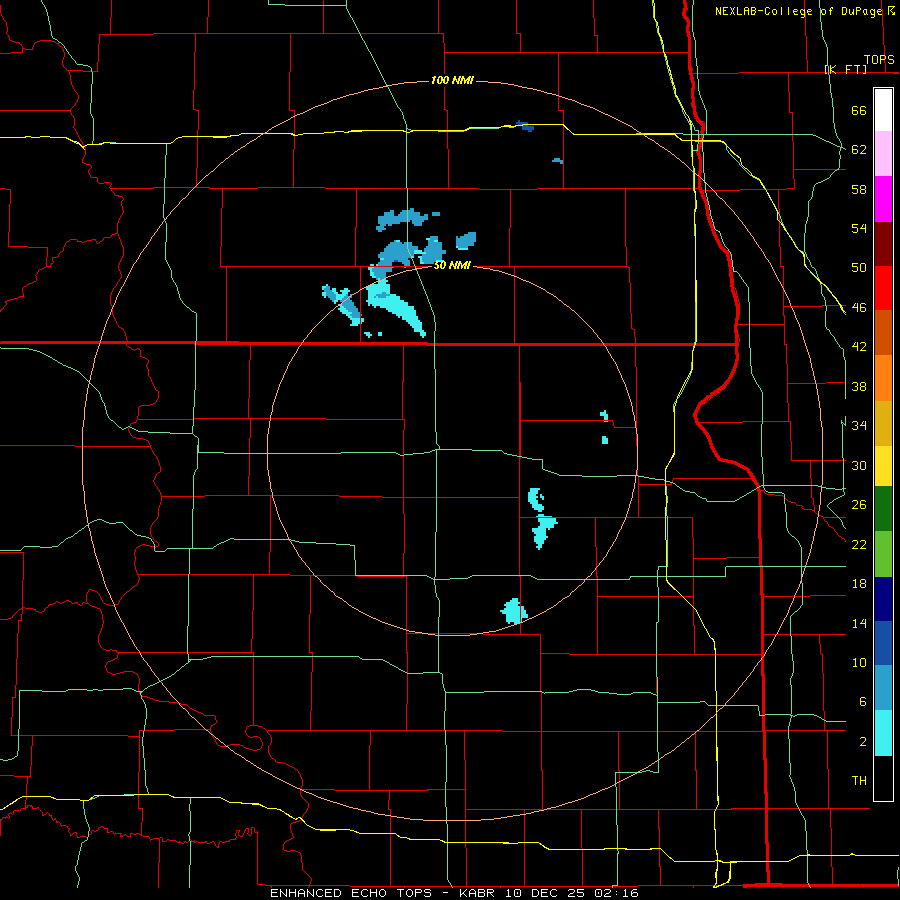Click the 2 legend value
This screenshot has height=900, width=900.
(863, 742)
